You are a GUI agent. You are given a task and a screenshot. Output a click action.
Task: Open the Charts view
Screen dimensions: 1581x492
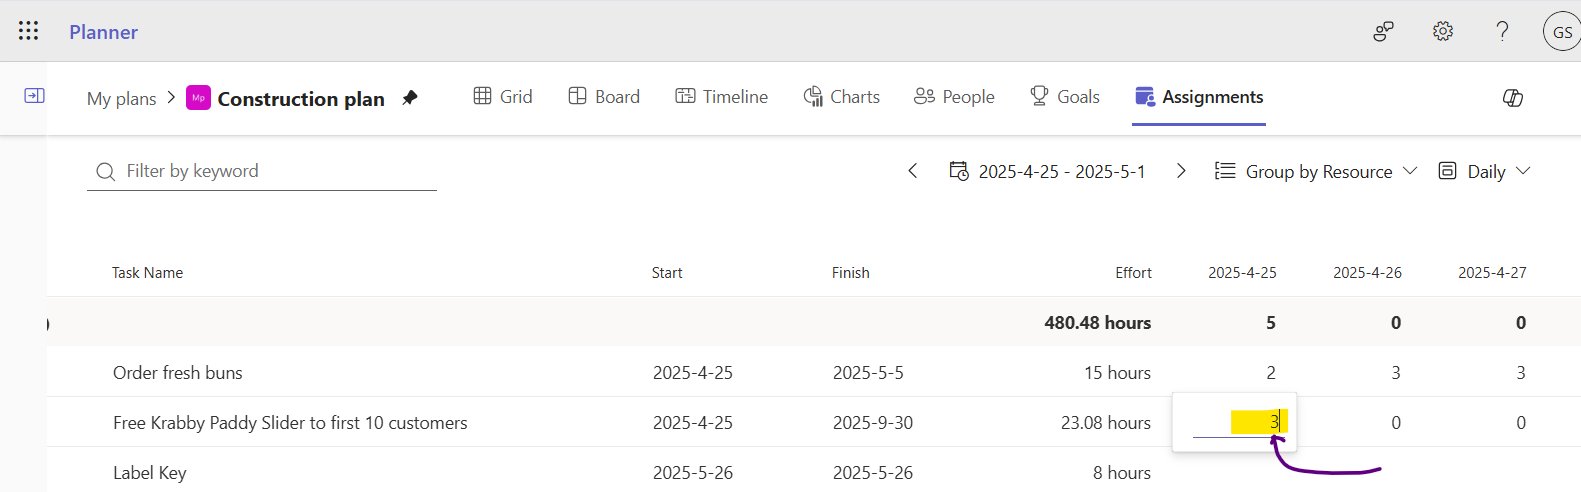[x=842, y=97]
